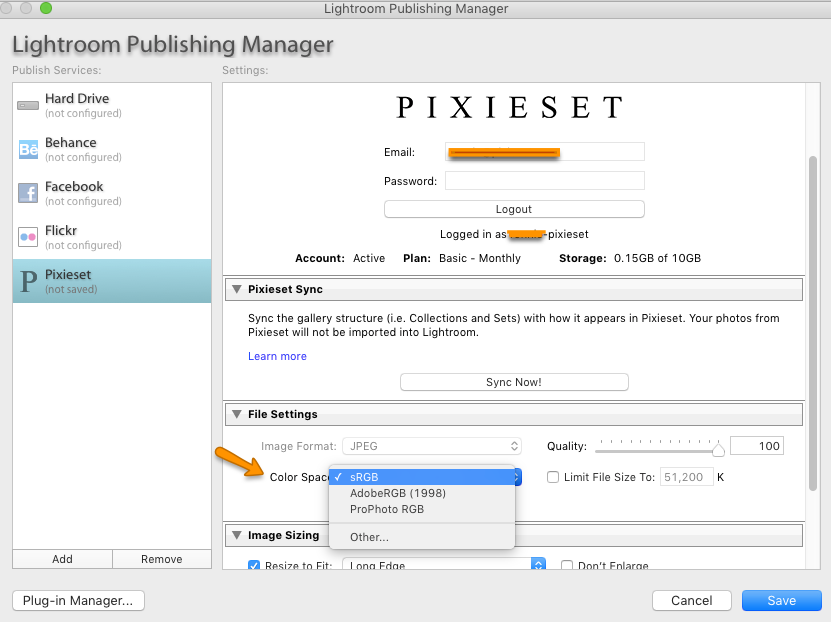Toggle the Resize to Fit checkbox
831x622 pixels.
254,565
